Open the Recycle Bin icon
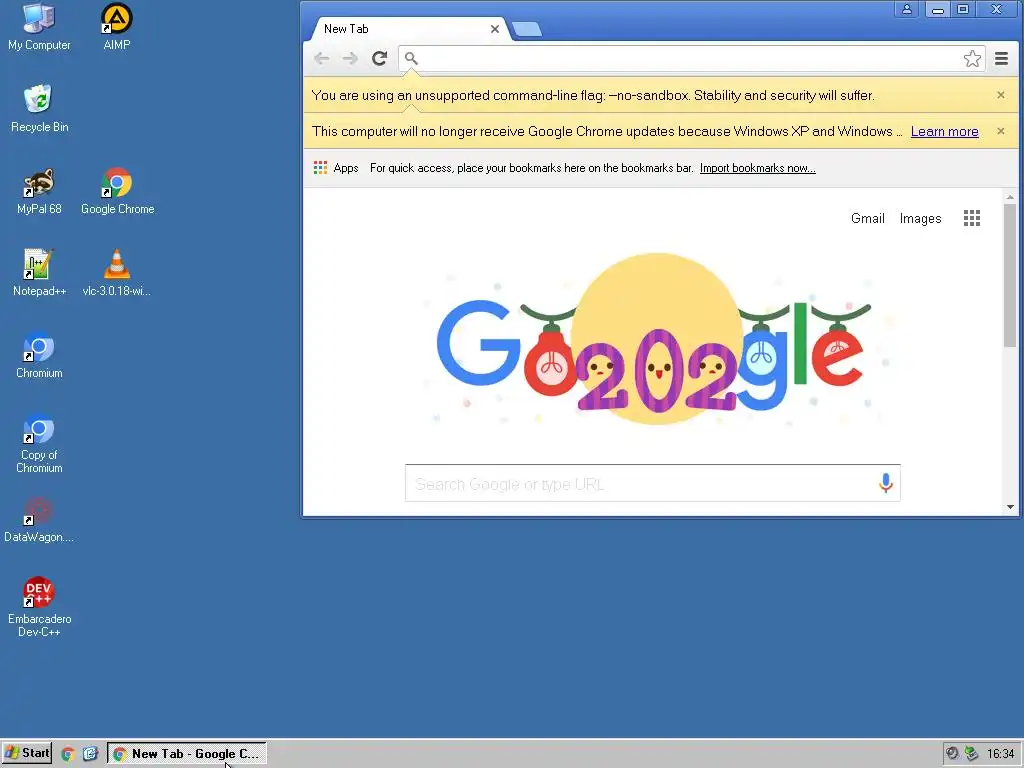 pos(39,108)
